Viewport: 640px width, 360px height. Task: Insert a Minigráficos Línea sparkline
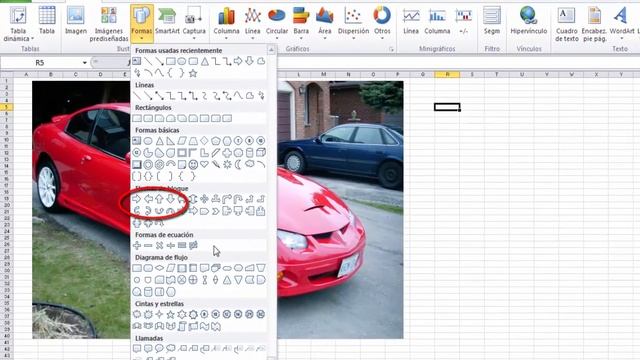(411, 20)
